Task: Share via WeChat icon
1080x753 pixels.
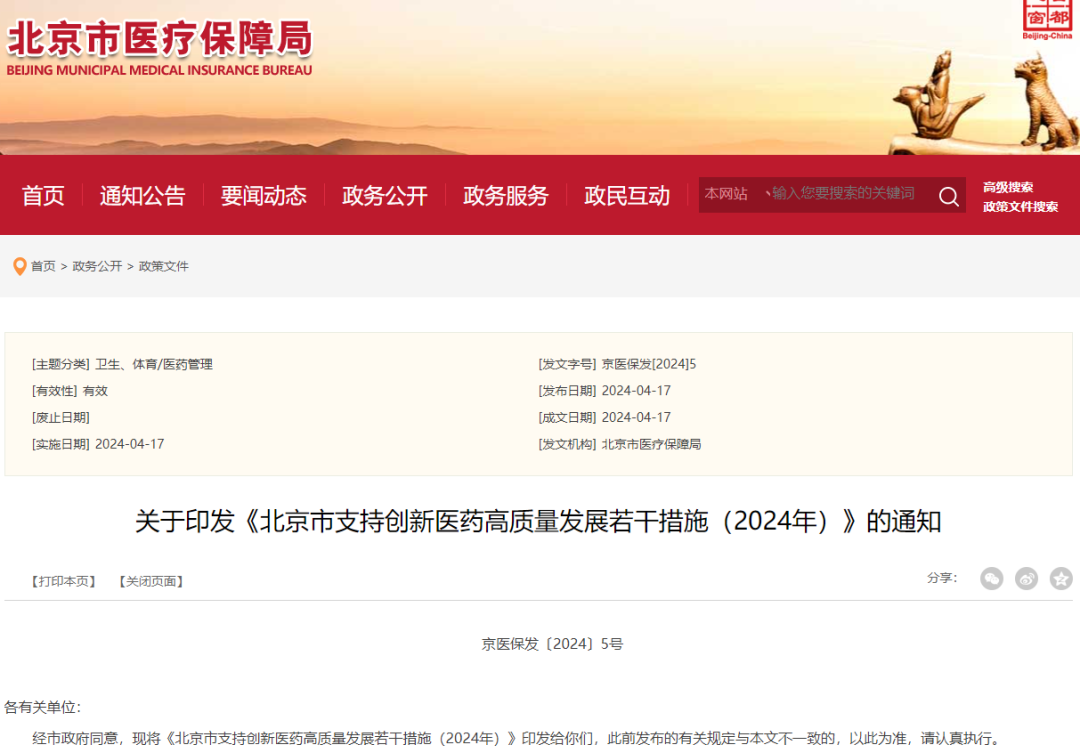Action: pyautogui.click(x=991, y=579)
